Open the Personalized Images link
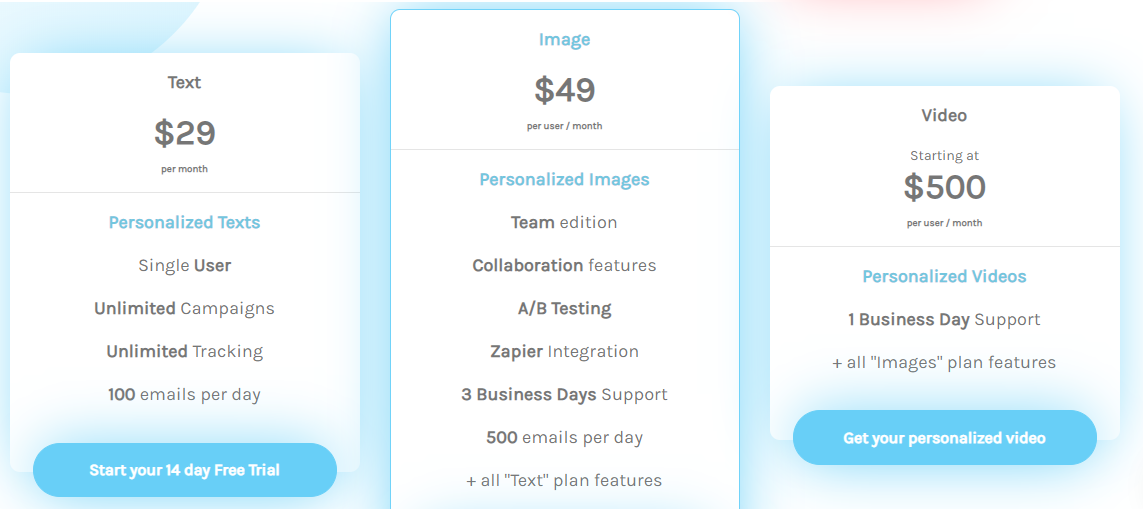This screenshot has height=509, width=1143. tap(564, 180)
